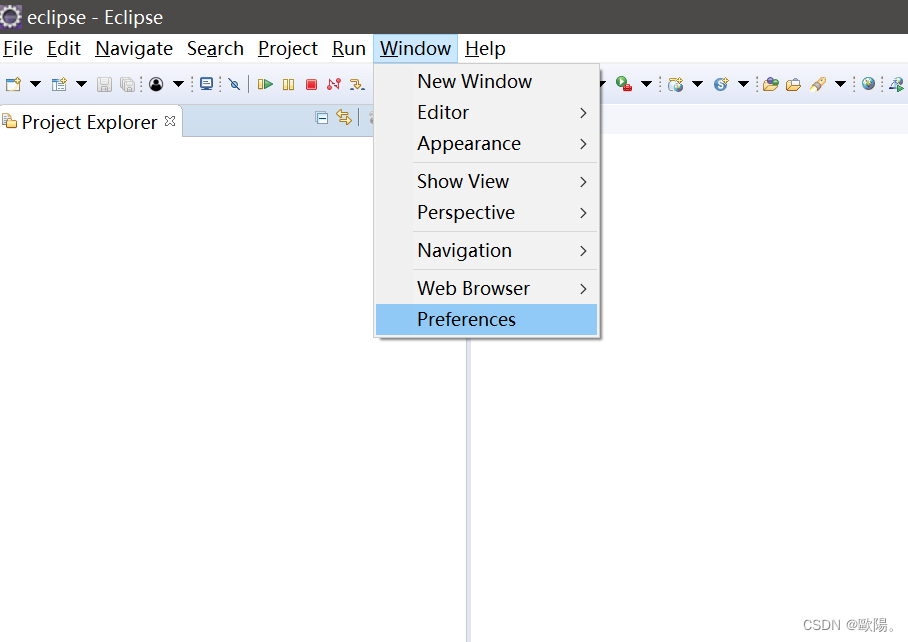Click the rightmost globe with green arrow icon
This screenshot has width=908, height=642.
click(896, 85)
